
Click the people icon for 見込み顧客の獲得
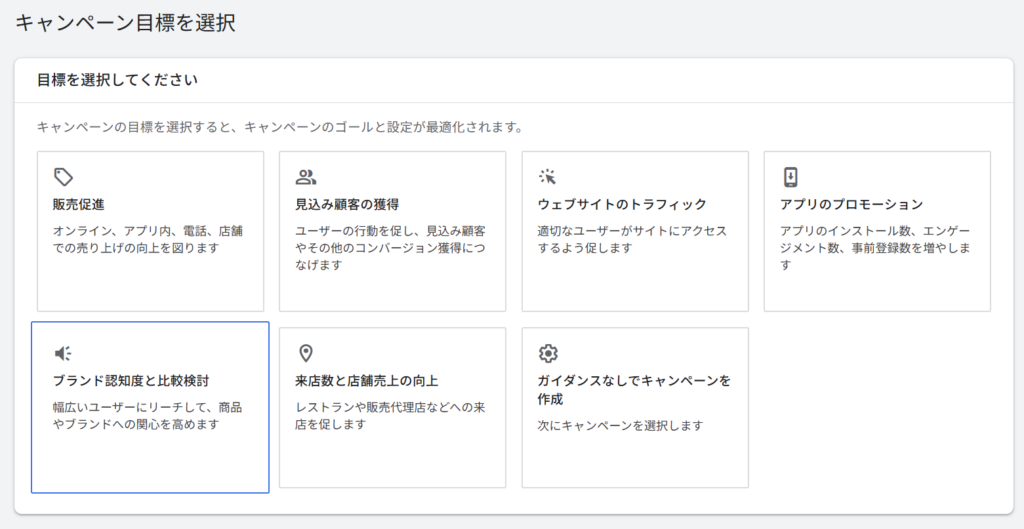[306, 177]
